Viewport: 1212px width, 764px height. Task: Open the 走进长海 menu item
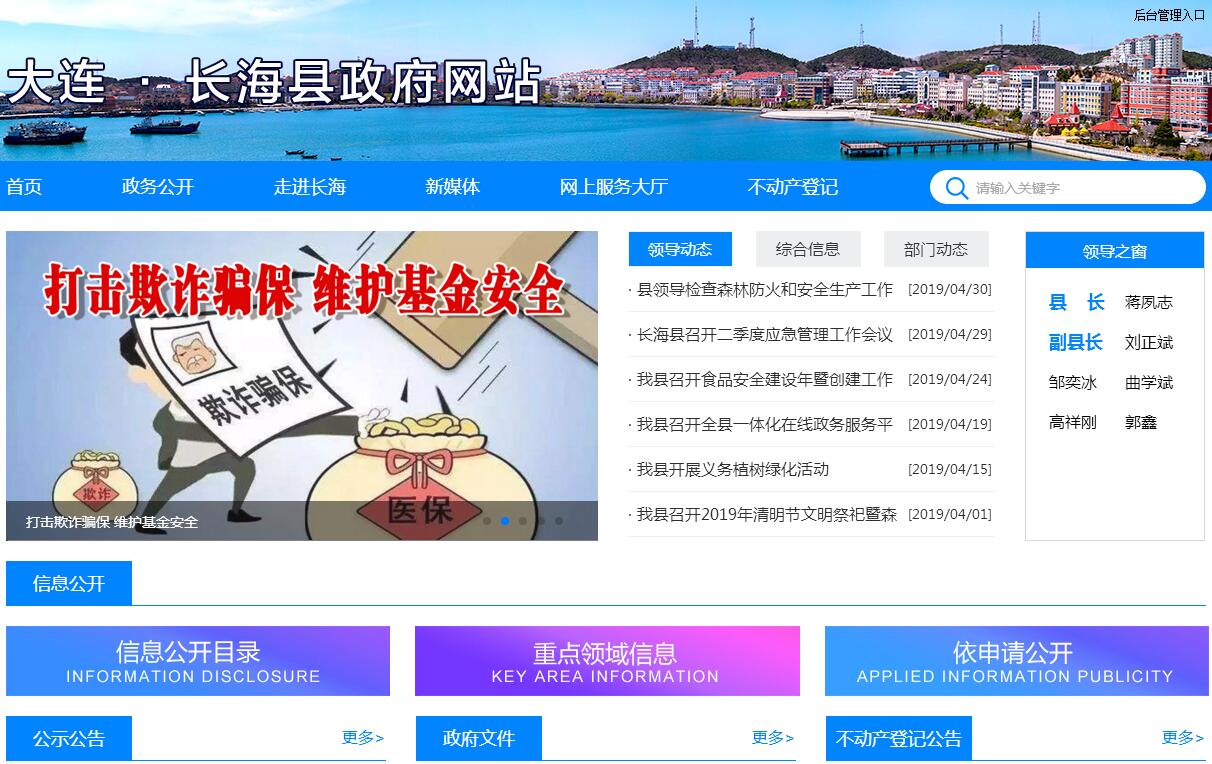(x=310, y=187)
